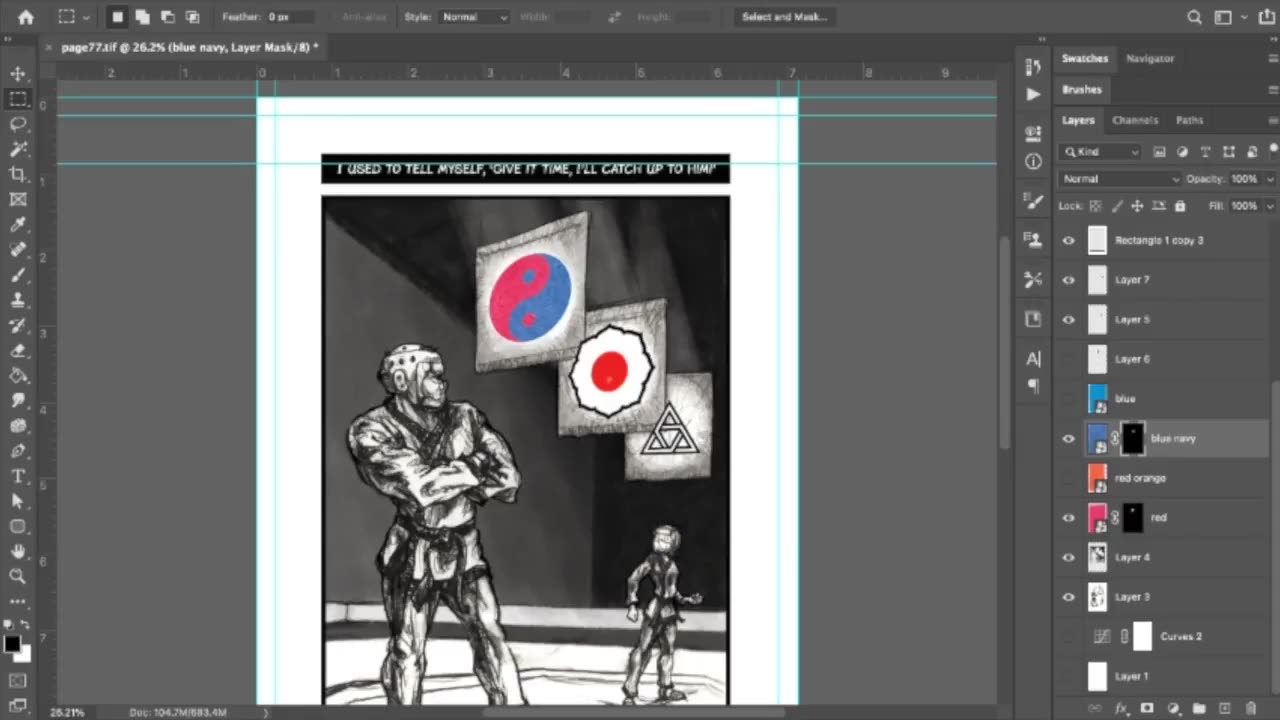Select the Rectangular Marquee tool
Screen dimensions: 1280x720
click(x=18, y=99)
